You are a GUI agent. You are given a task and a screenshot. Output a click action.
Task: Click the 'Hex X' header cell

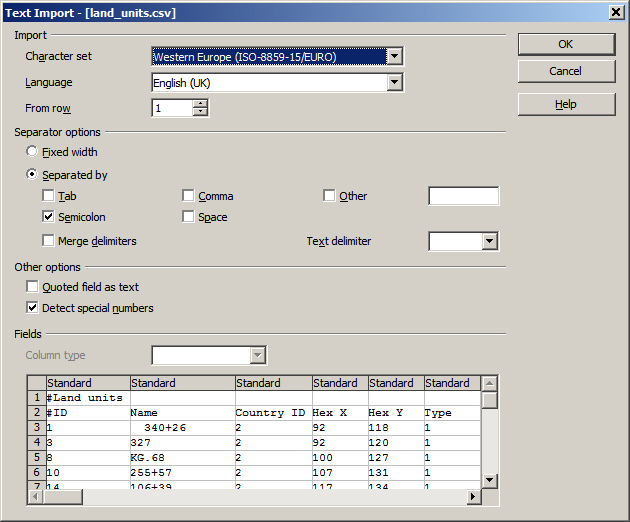tap(340, 413)
